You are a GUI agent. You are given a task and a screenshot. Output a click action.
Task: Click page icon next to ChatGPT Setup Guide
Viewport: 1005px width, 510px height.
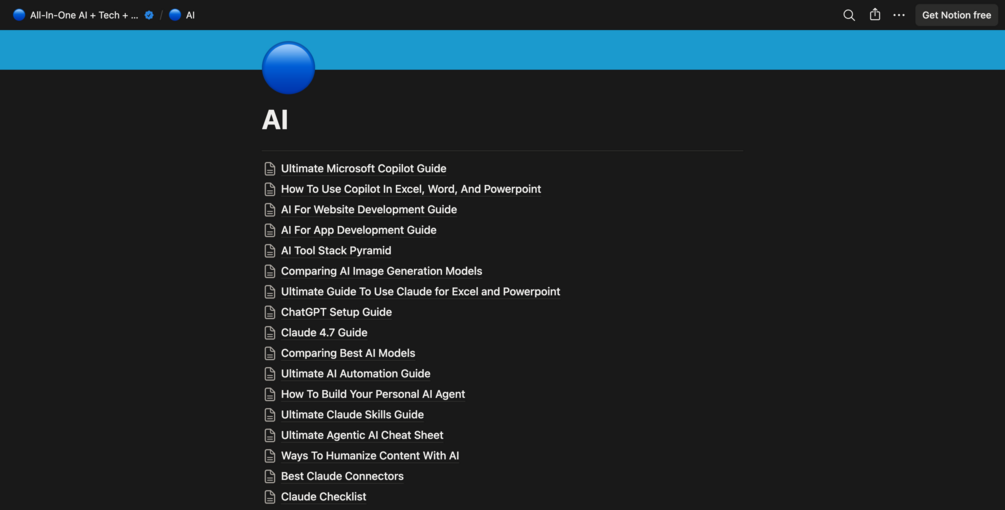[x=270, y=312]
